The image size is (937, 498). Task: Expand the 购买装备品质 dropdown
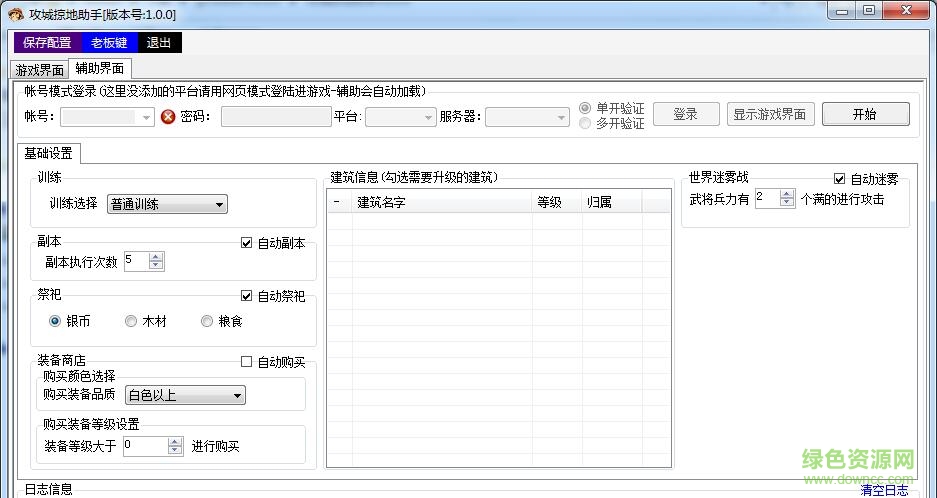pos(185,396)
